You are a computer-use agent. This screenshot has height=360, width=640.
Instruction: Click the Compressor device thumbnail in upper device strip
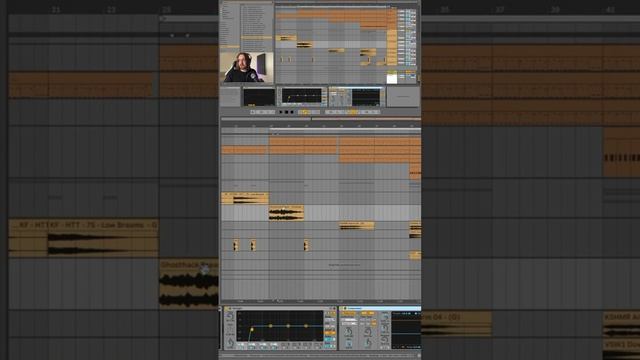point(356,97)
